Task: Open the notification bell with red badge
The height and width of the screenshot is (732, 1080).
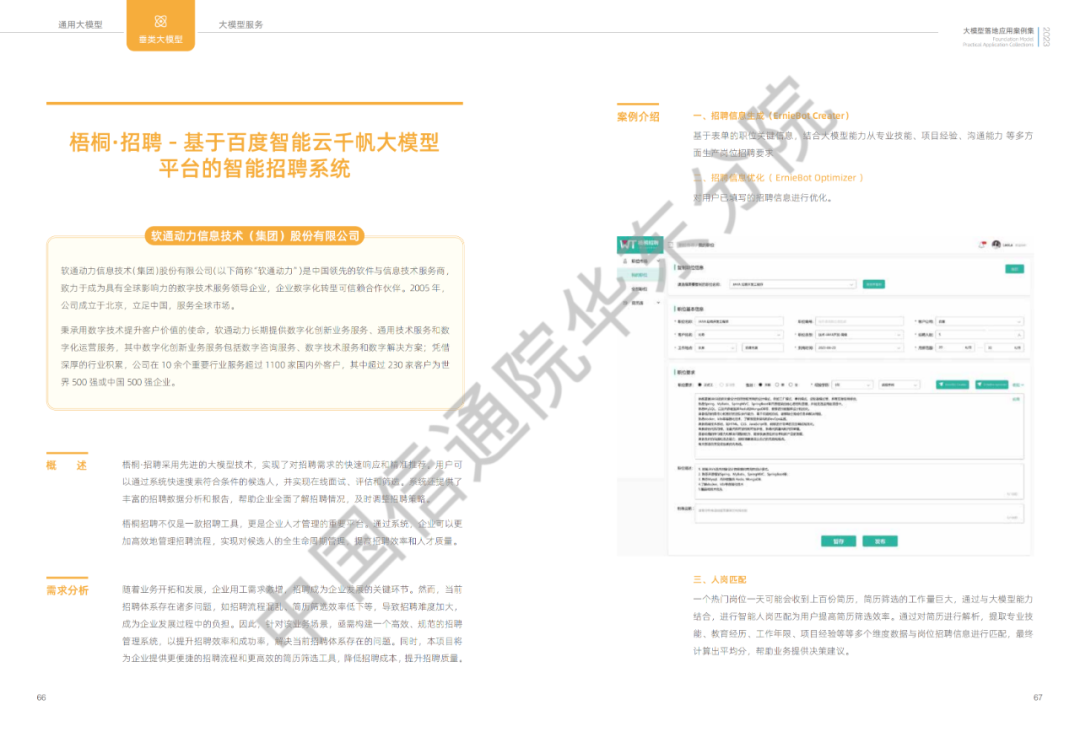Action: tap(982, 244)
